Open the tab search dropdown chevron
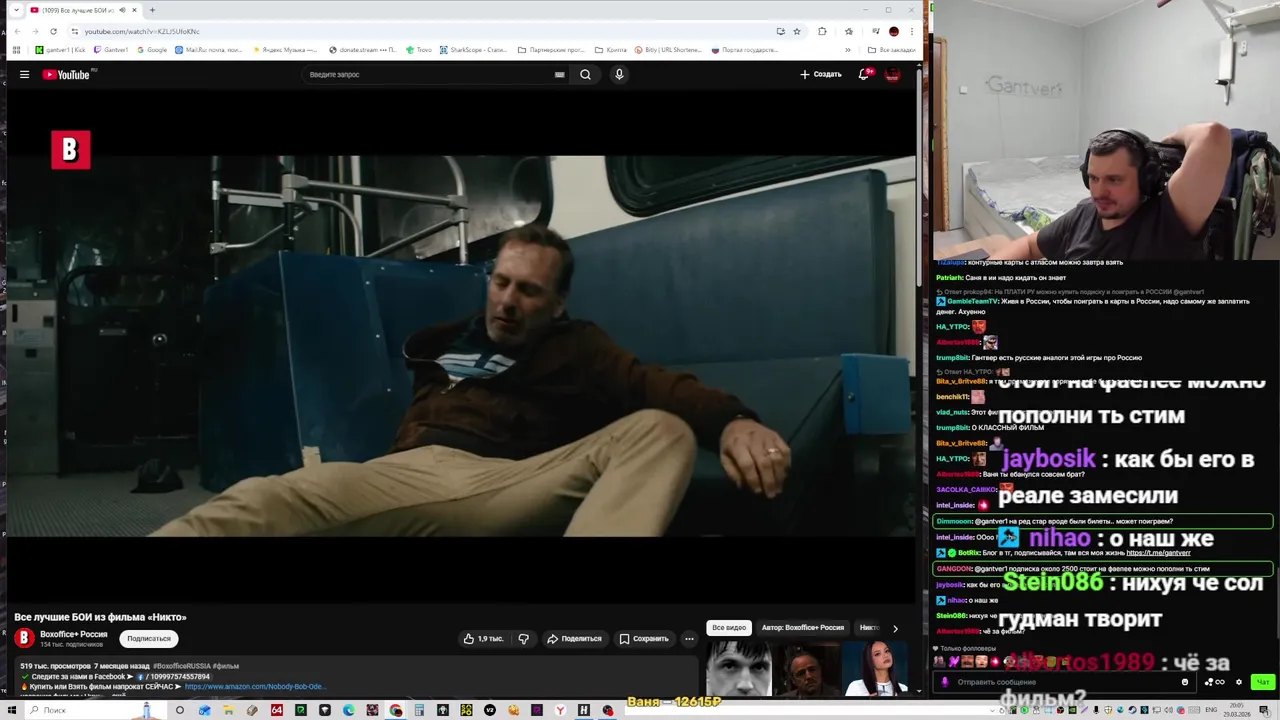The width and height of the screenshot is (1280, 720). pos(15,10)
